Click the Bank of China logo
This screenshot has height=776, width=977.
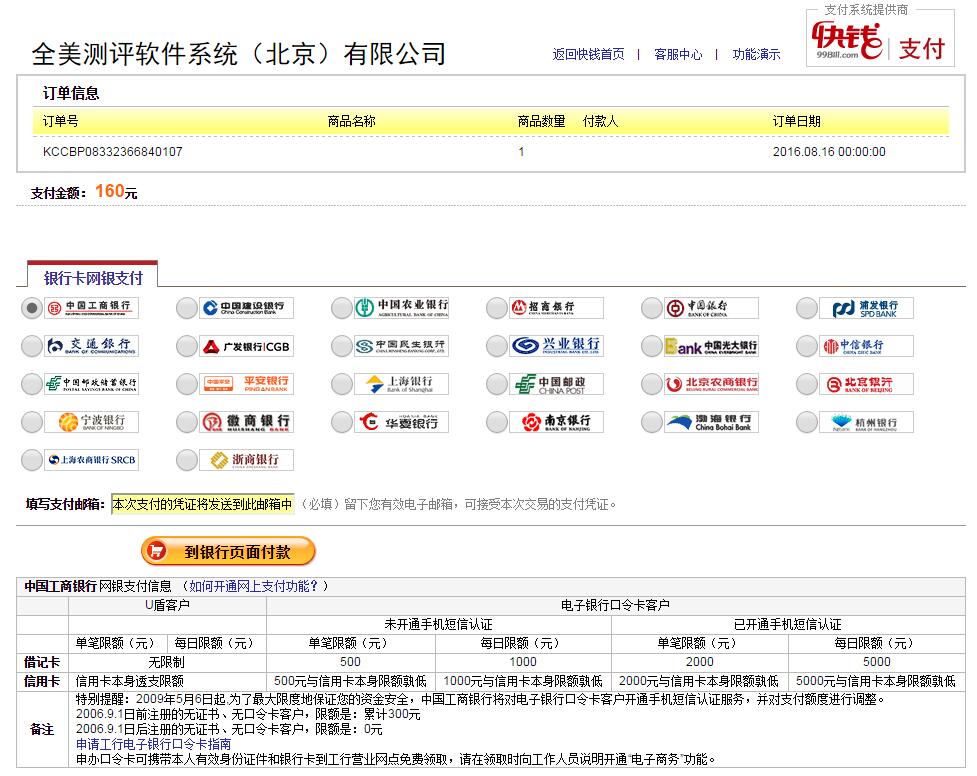tap(712, 308)
